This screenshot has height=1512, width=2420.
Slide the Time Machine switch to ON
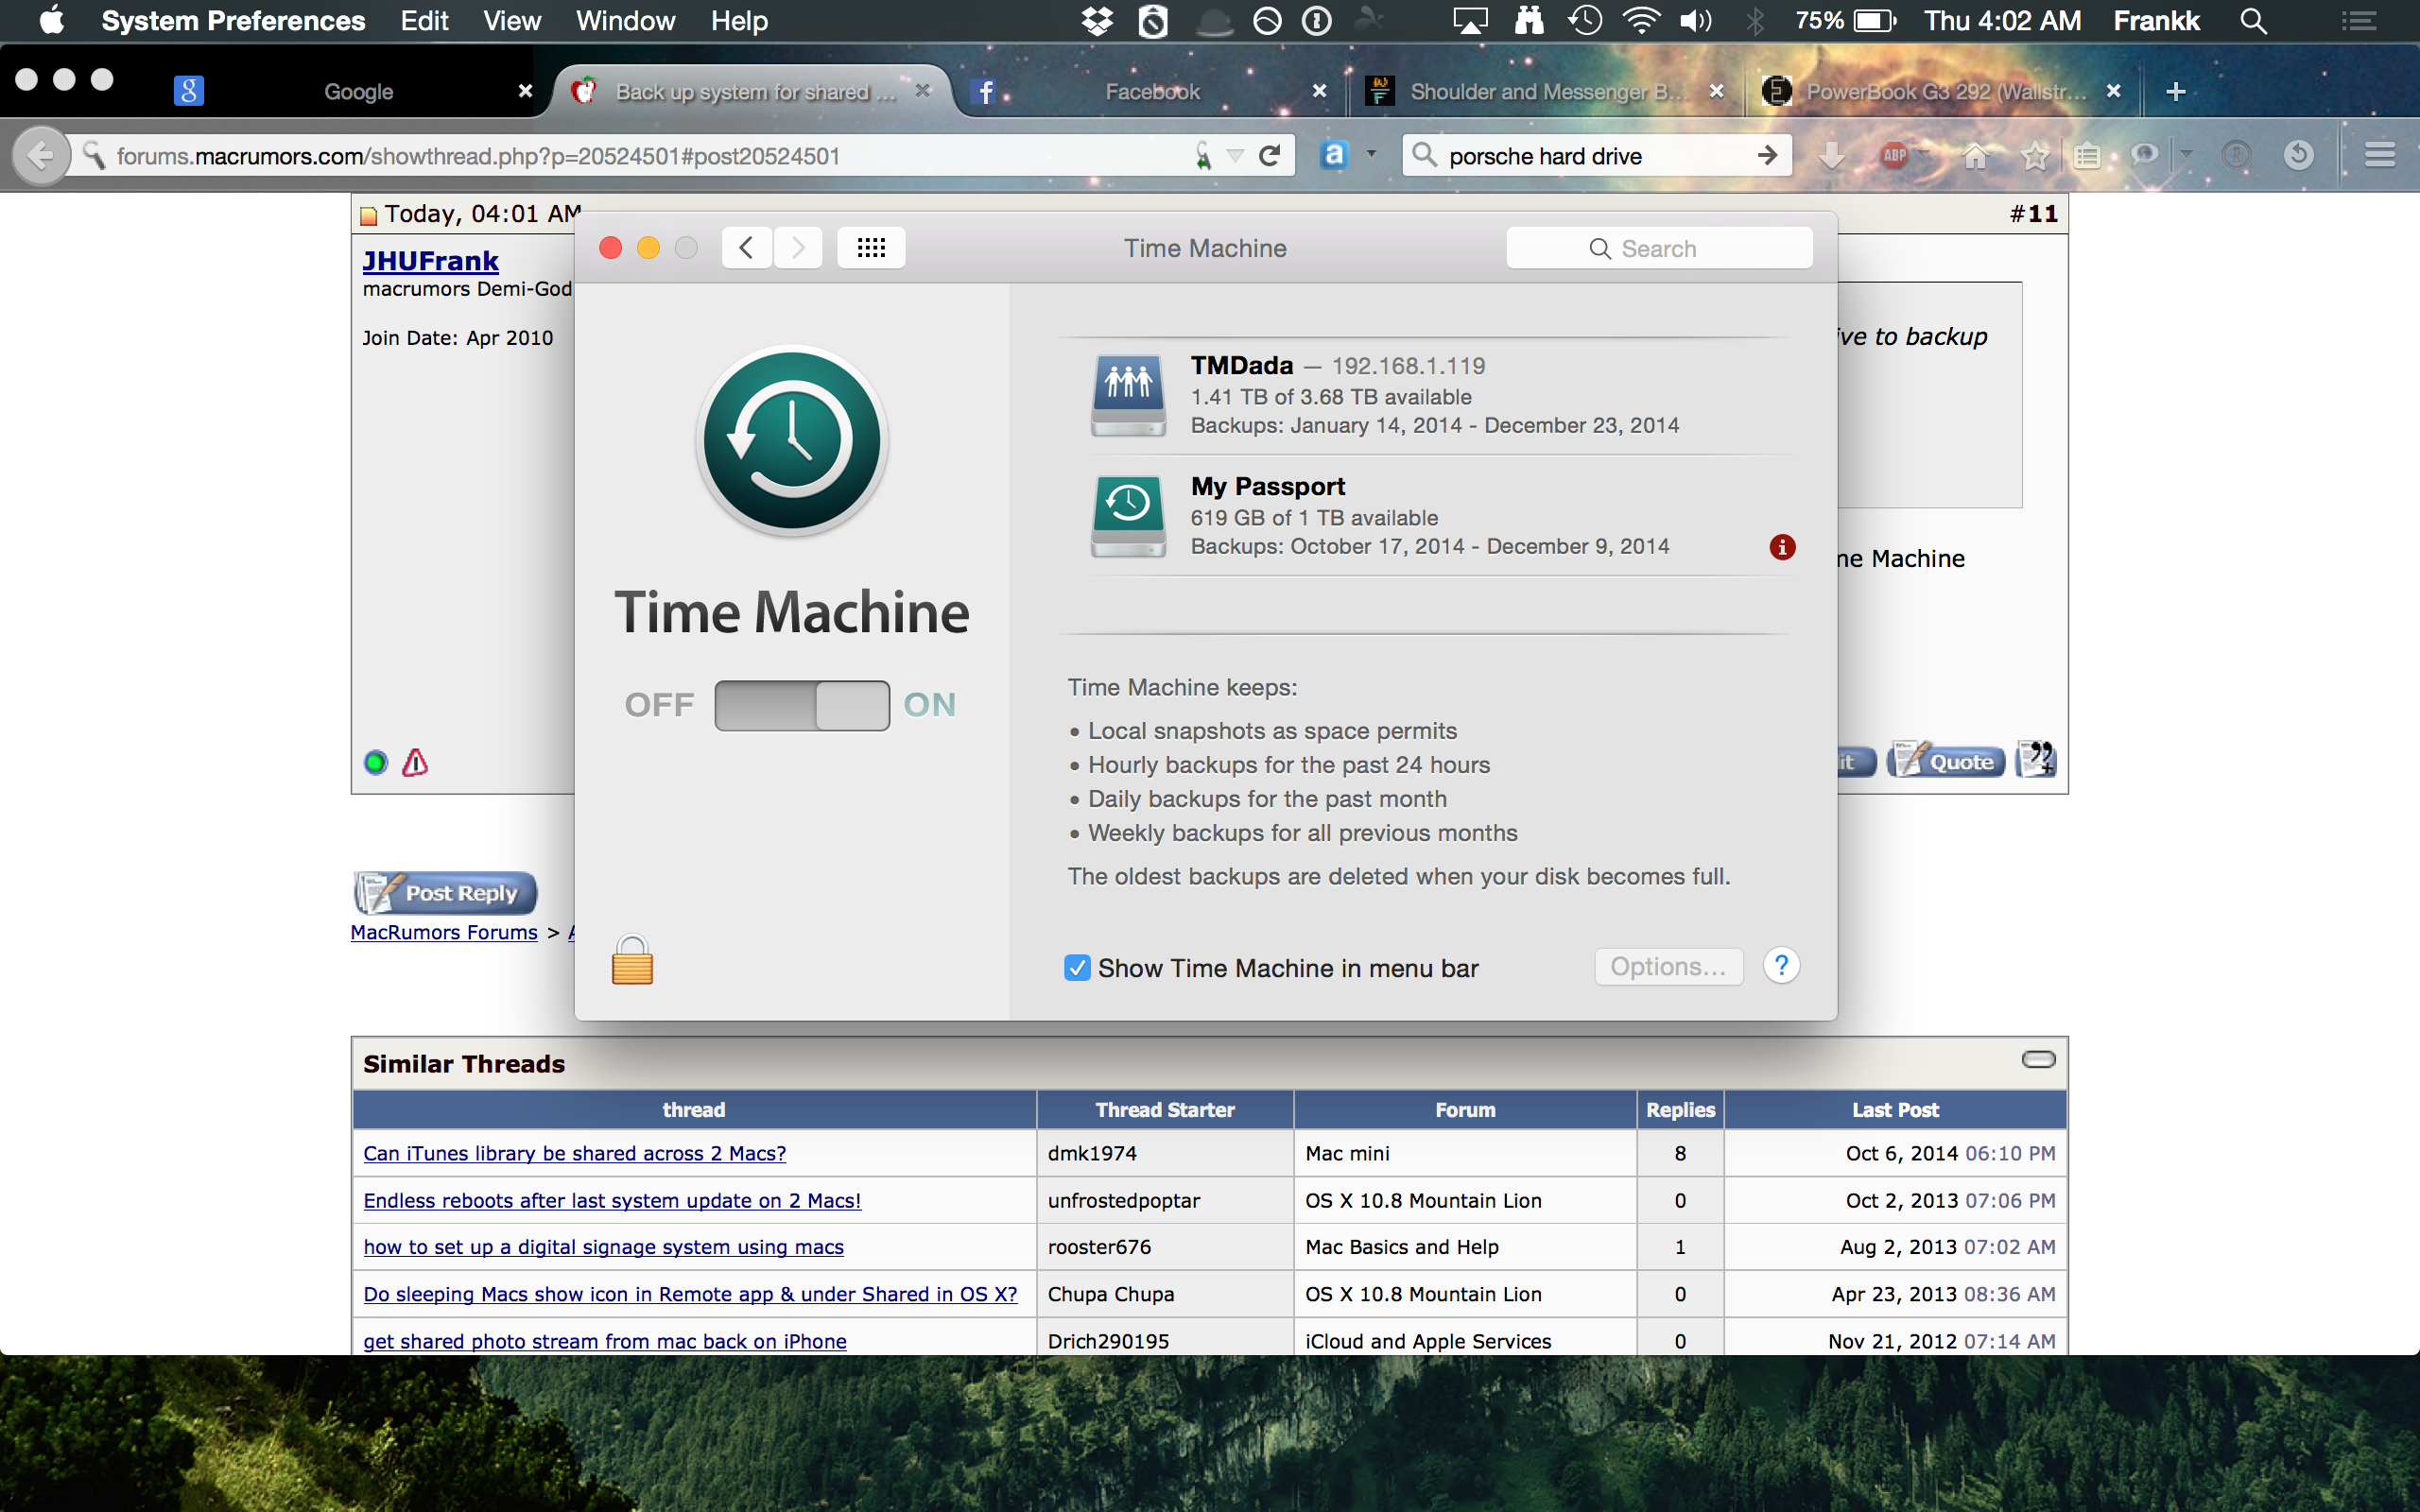pyautogui.click(x=851, y=705)
